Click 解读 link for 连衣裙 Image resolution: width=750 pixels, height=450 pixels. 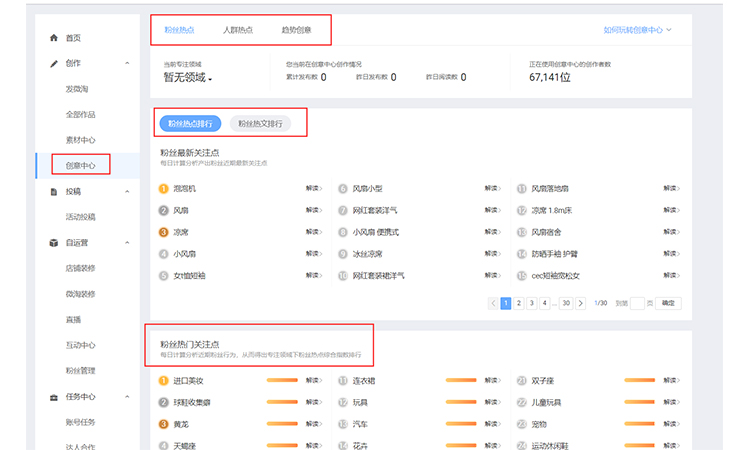point(493,381)
